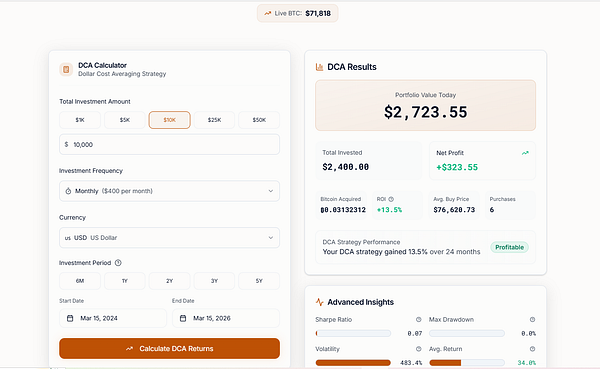Screen dimensions: 600x369
Task: Open the Currency USD dropdown
Action: coord(170,238)
